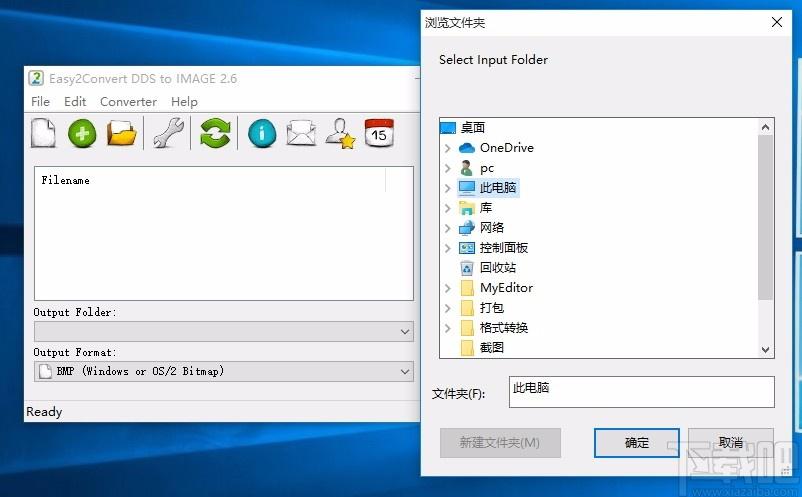Screen dimensions: 802x497
Task: Click the calendar 15 icon
Action: [x=379, y=133]
